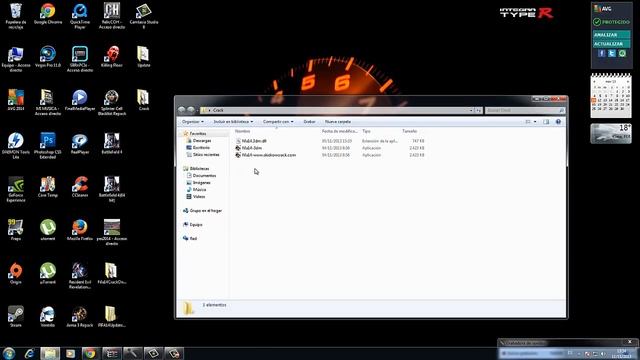Open the view options dropdown arrow in Explorer

tap(535, 122)
